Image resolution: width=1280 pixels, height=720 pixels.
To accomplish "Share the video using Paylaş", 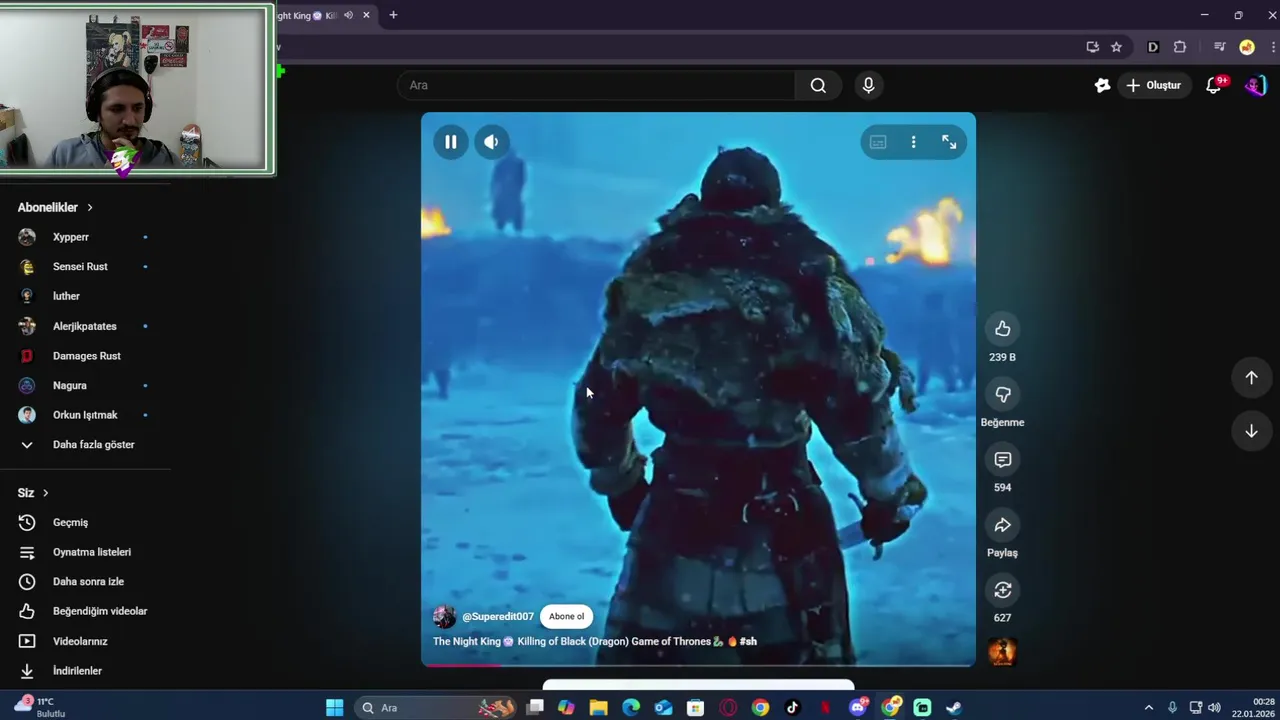I will (x=1002, y=525).
